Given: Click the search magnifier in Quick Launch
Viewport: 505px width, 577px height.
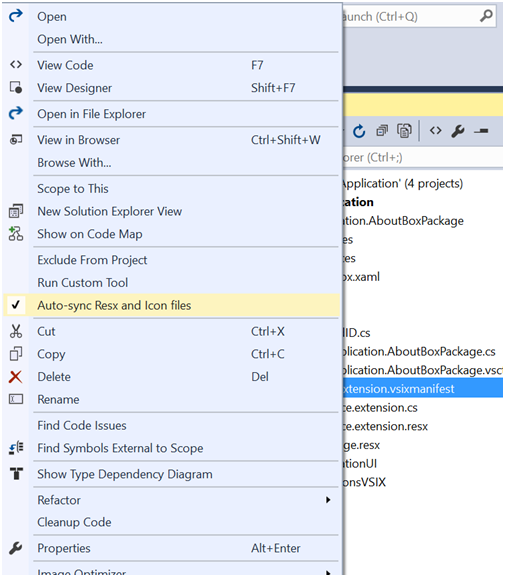Looking at the screenshot, I should [x=486, y=16].
